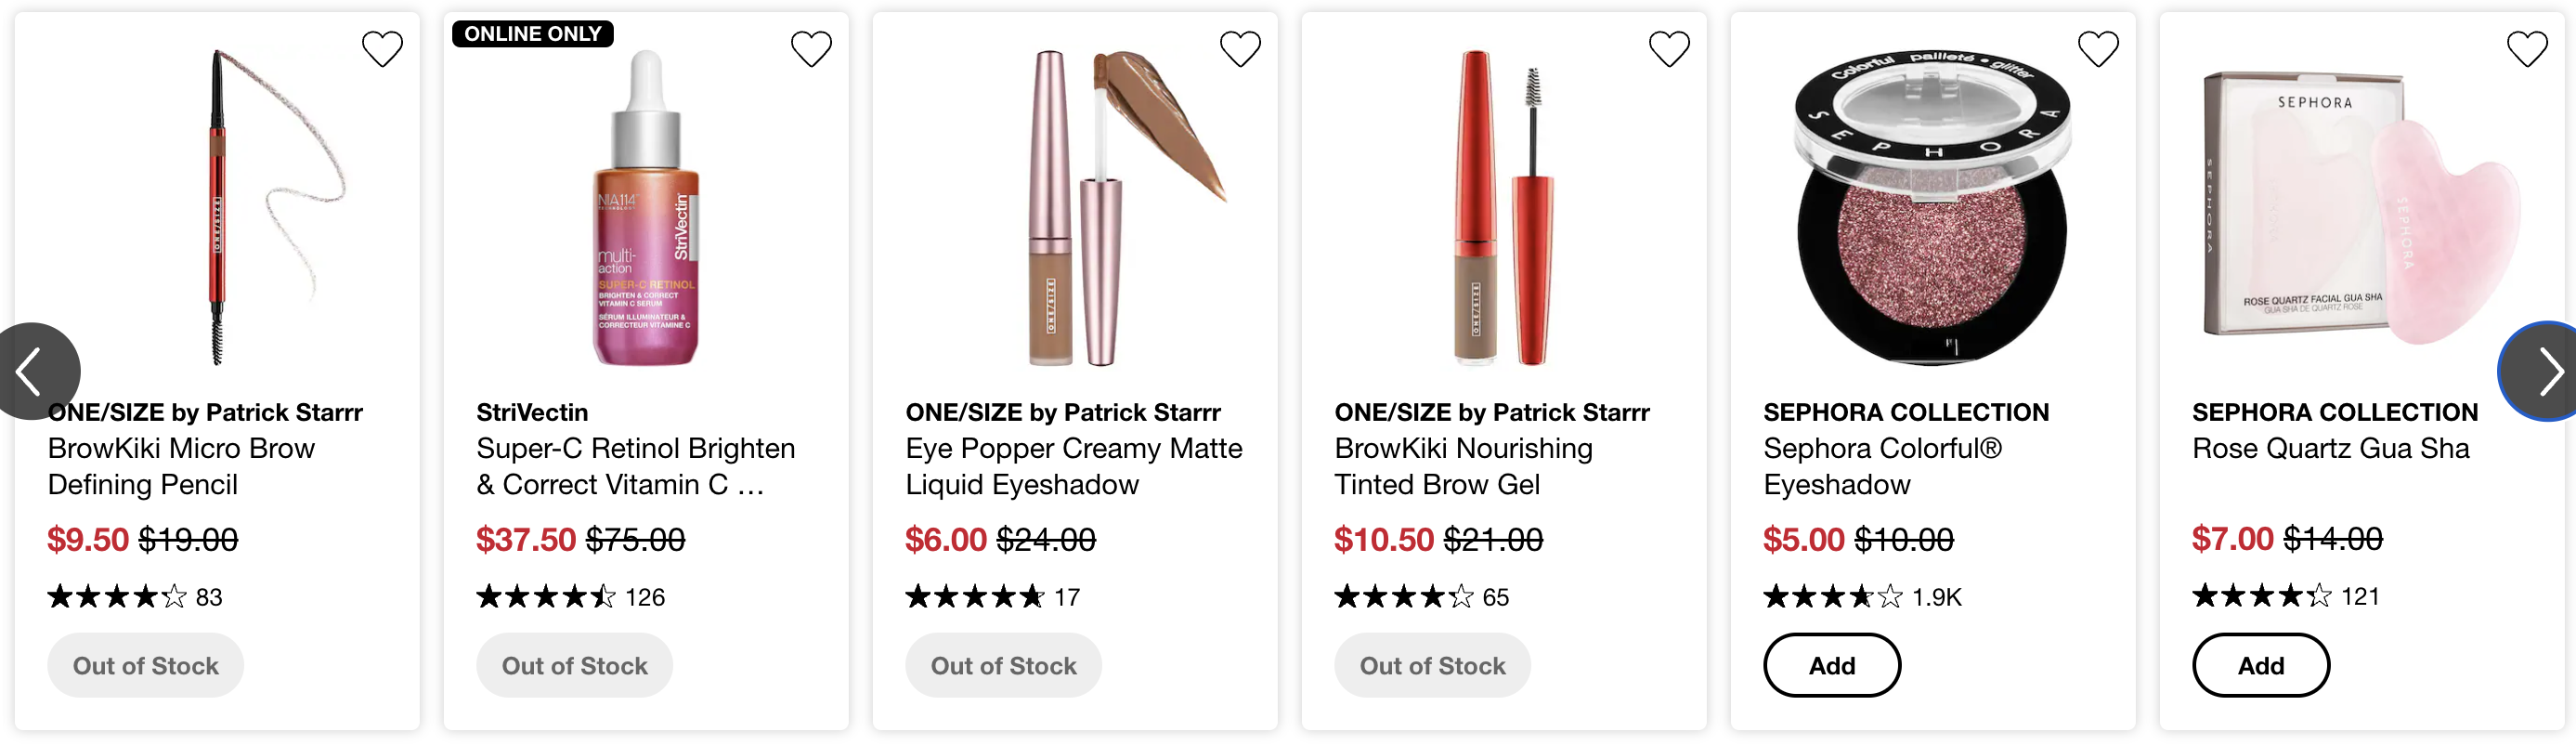2576x745 pixels.
Task: Add Rose Quartz Gua Sha to basket
Action: point(2261,666)
